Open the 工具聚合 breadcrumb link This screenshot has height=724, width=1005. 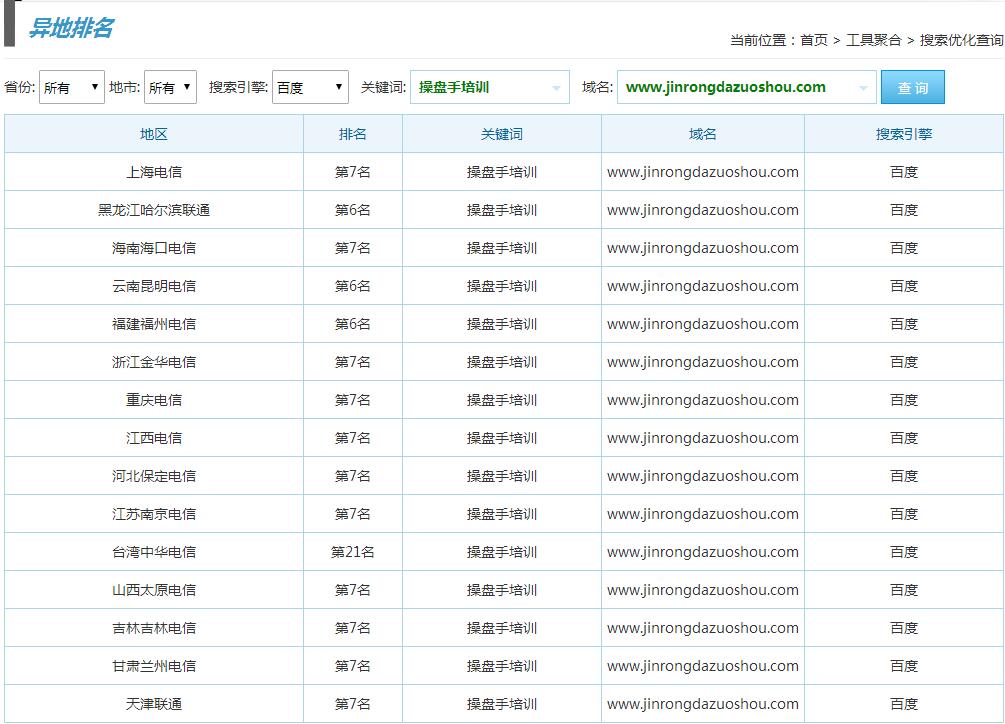coord(874,40)
